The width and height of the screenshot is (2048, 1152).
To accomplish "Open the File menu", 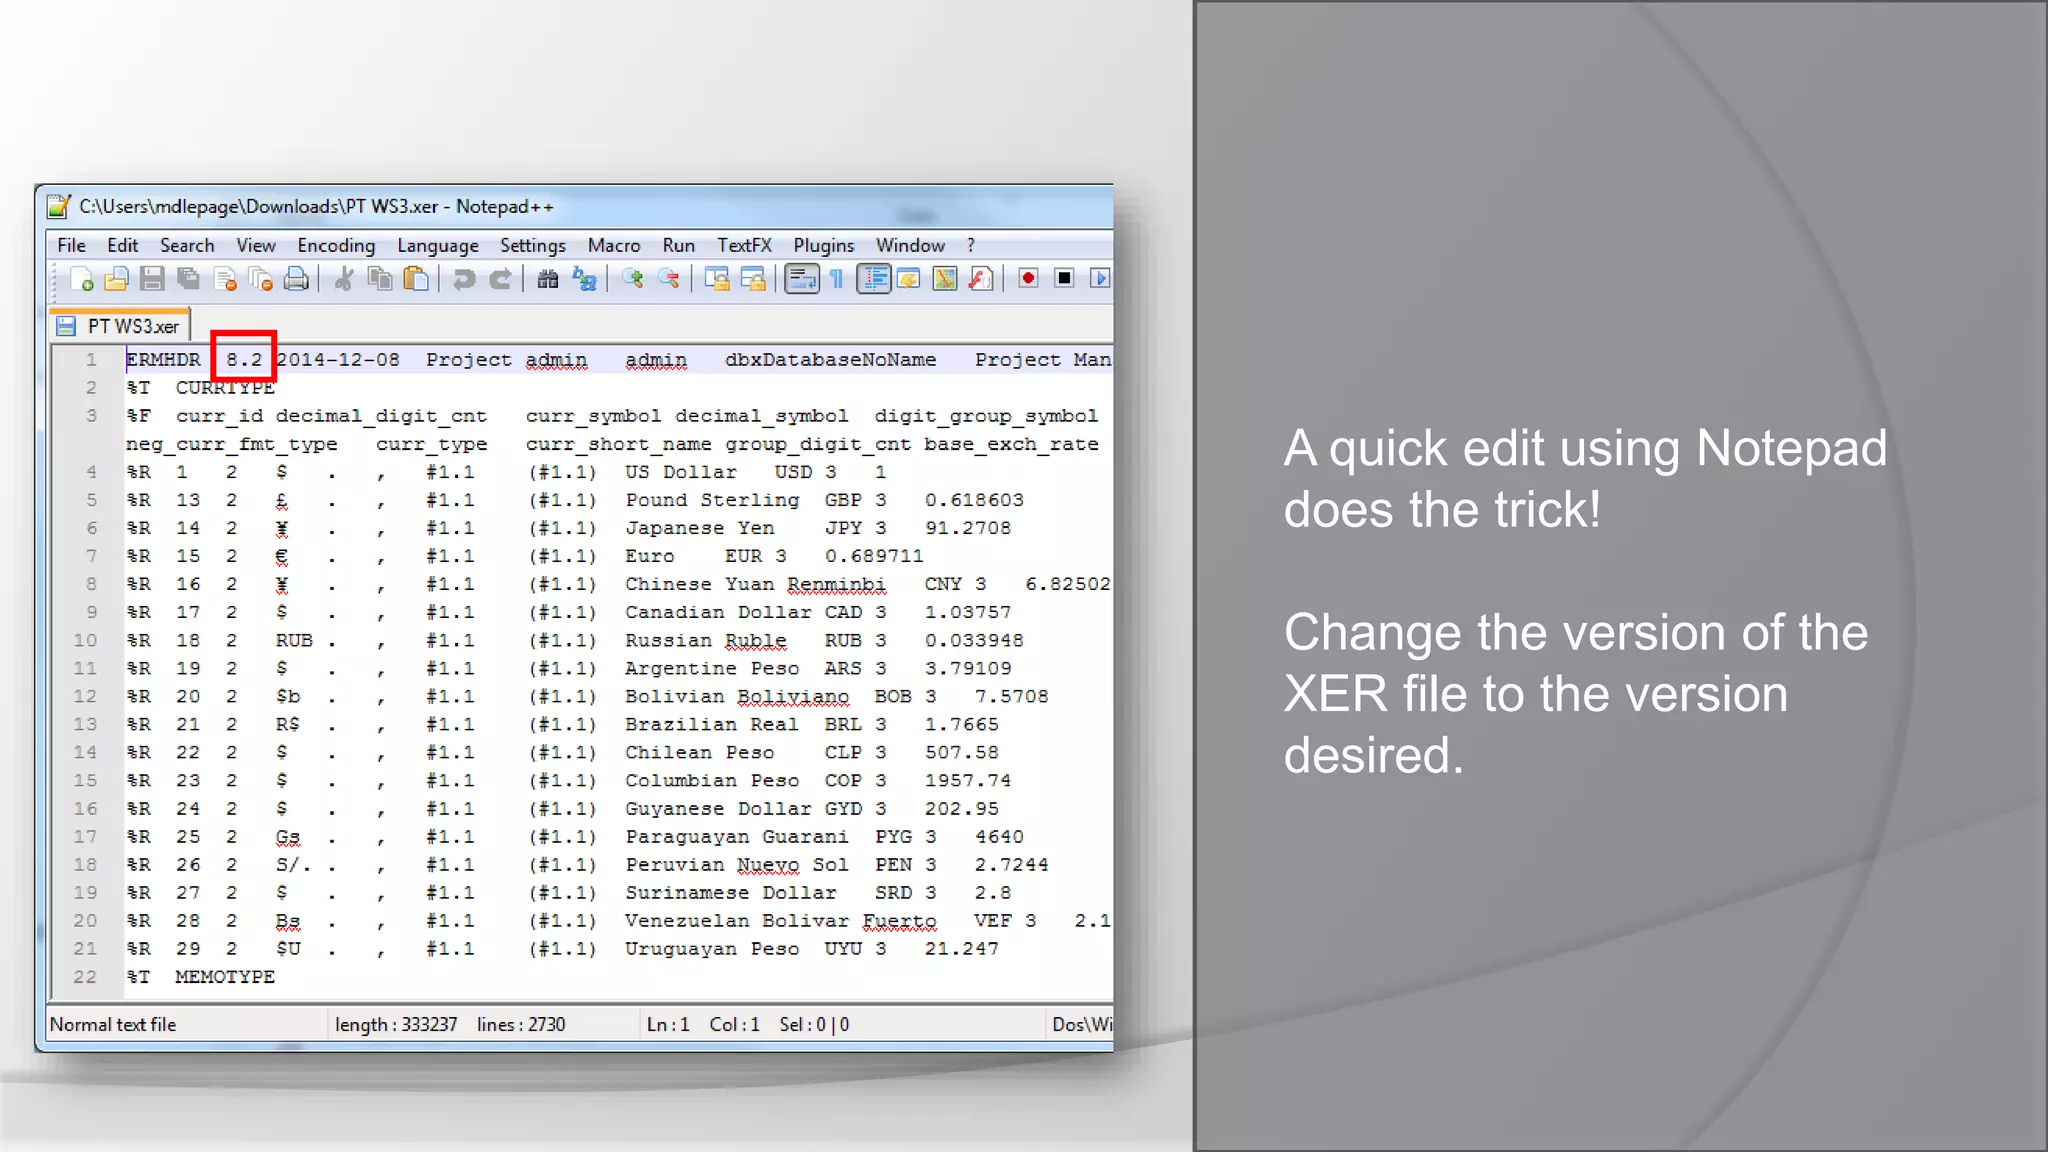I will (71, 245).
